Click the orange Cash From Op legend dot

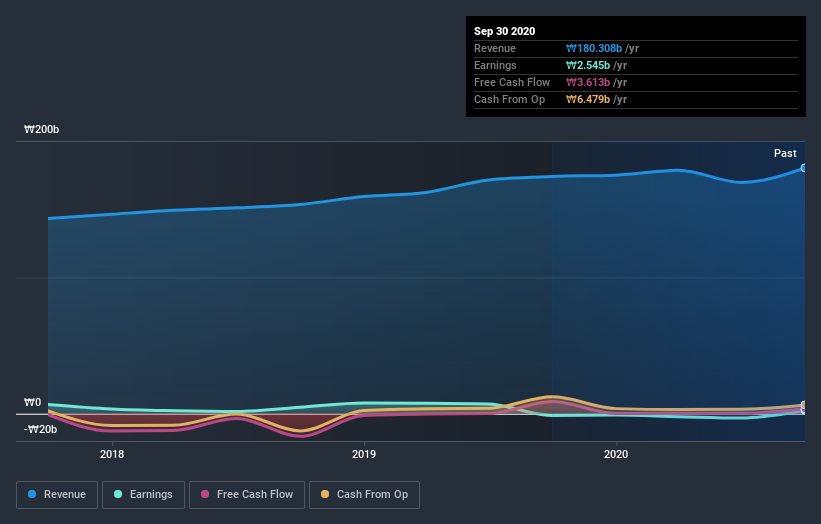pos(325,494)
